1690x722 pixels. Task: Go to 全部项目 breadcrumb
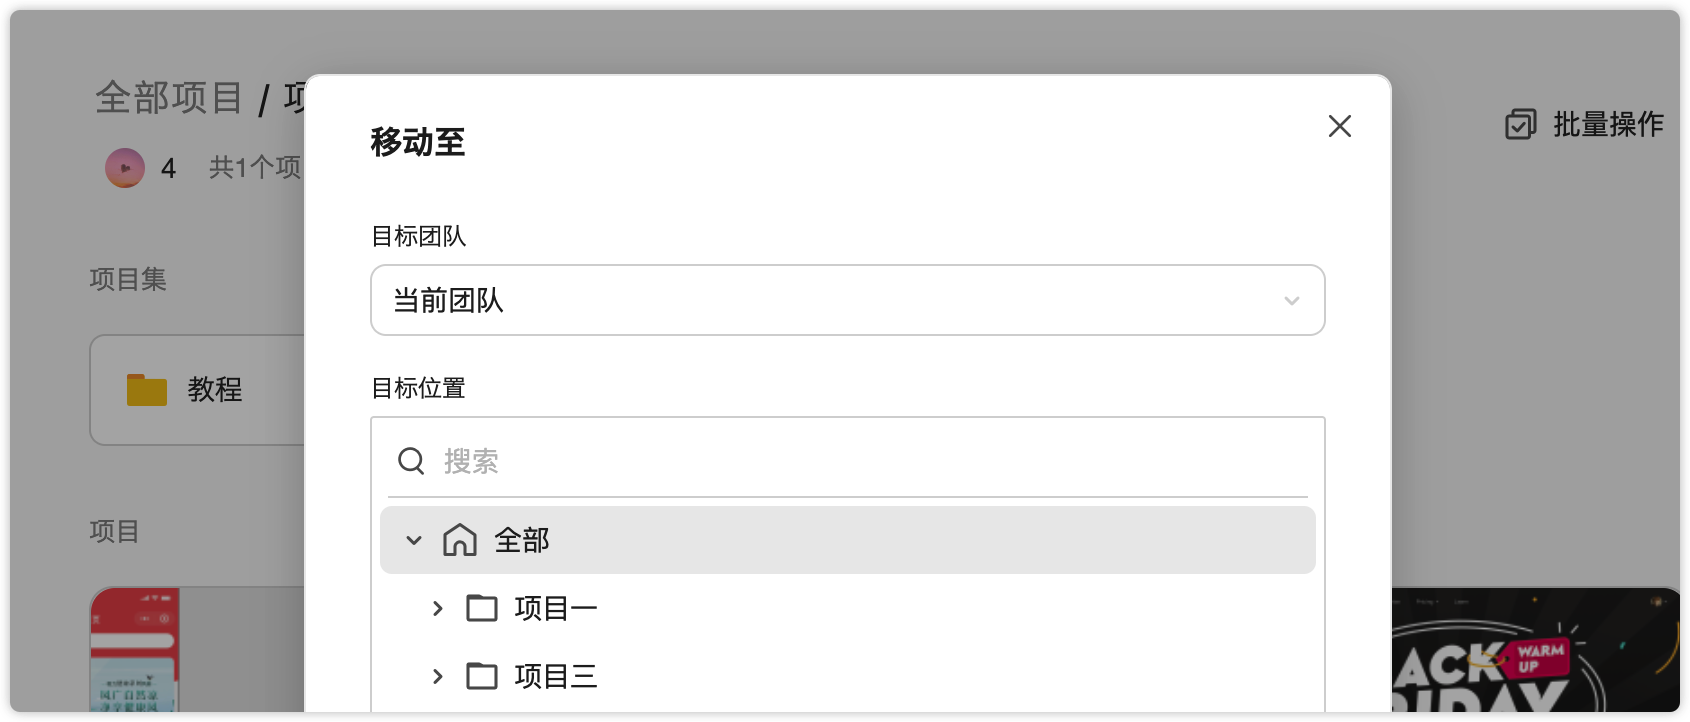(x=169, y=98)
